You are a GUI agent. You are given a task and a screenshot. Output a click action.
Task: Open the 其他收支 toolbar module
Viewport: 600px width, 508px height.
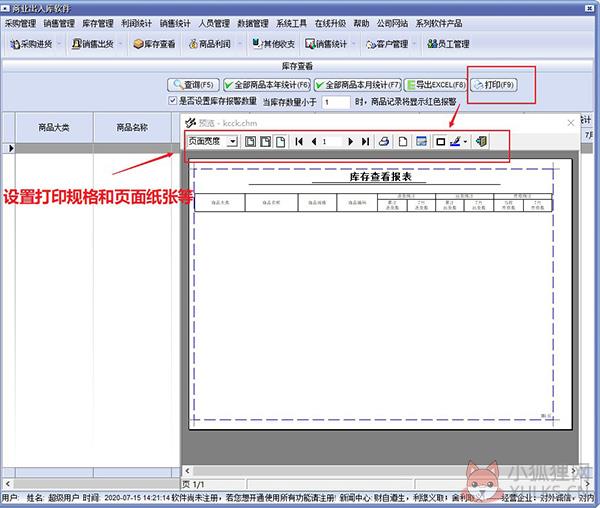coord(274,44)
